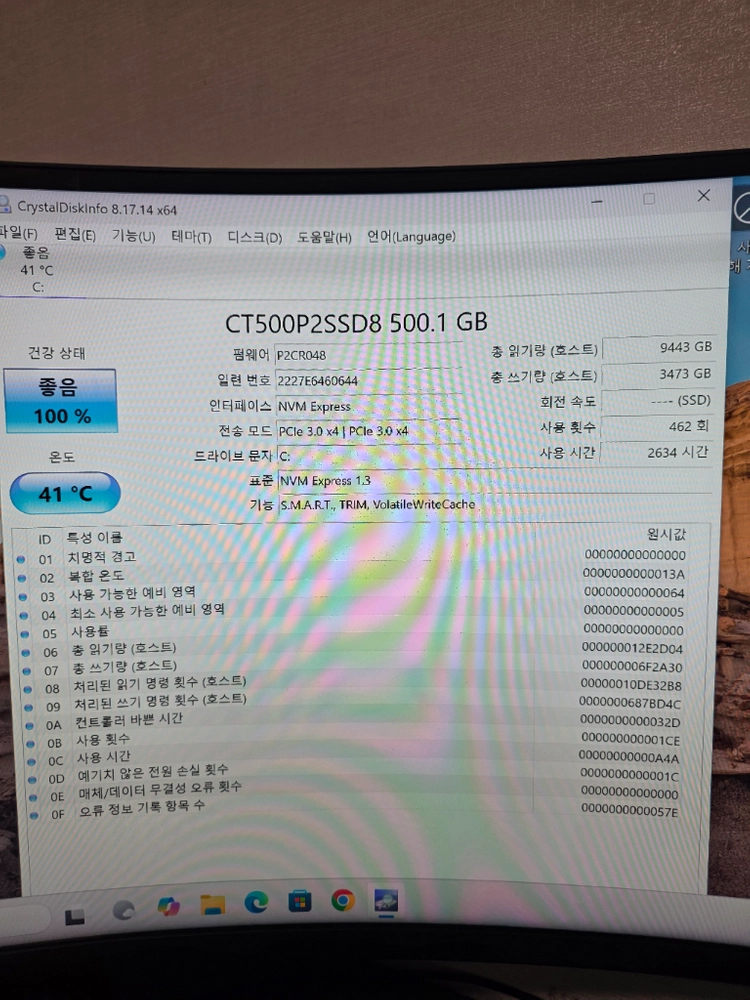Screen dimensions: 750x1000
Task: Click the power-on hours value 2634 시간
Action: [656, 453]
